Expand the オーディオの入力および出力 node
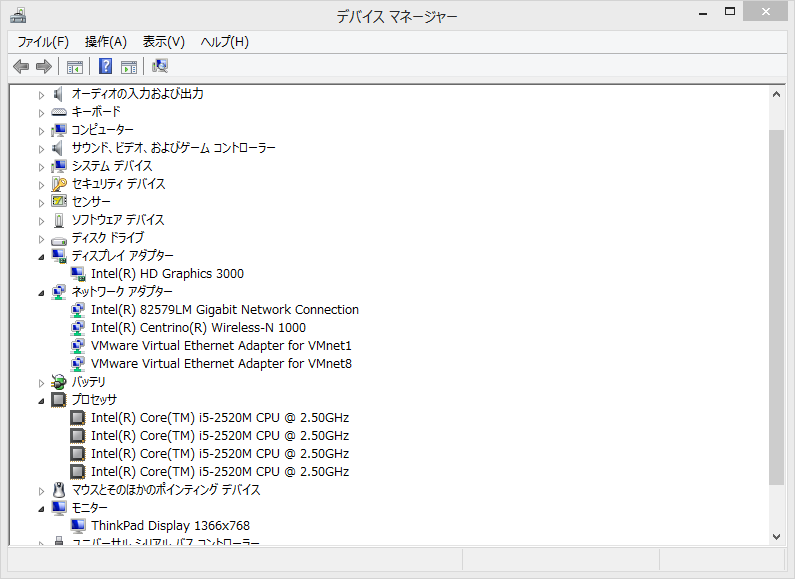 (42, 95)
